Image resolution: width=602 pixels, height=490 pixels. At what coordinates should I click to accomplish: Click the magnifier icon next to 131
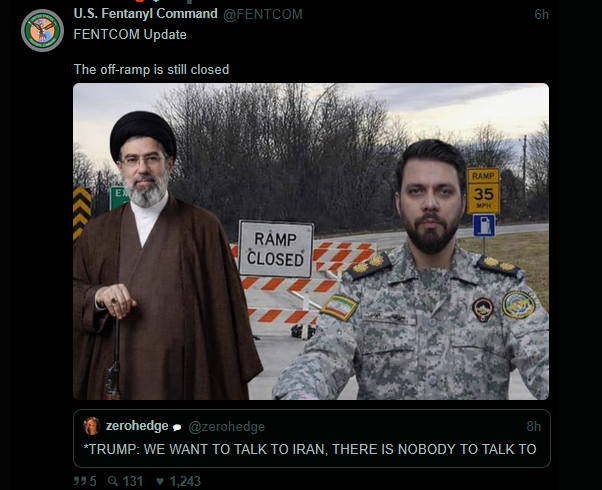coord(113,481)
